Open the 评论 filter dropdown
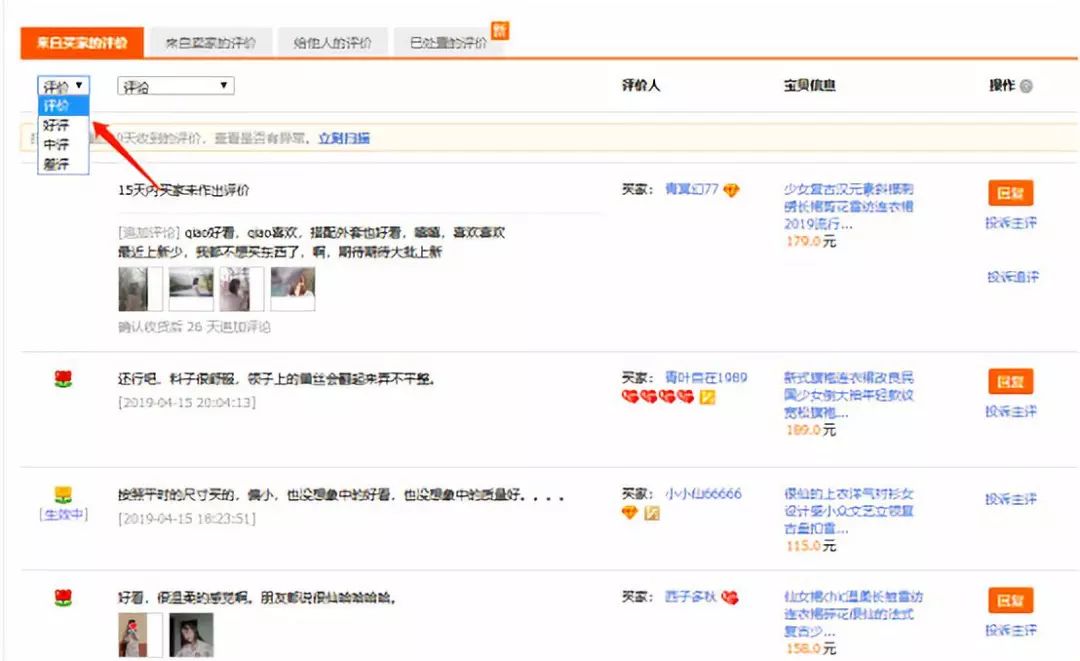 [175, 85]
